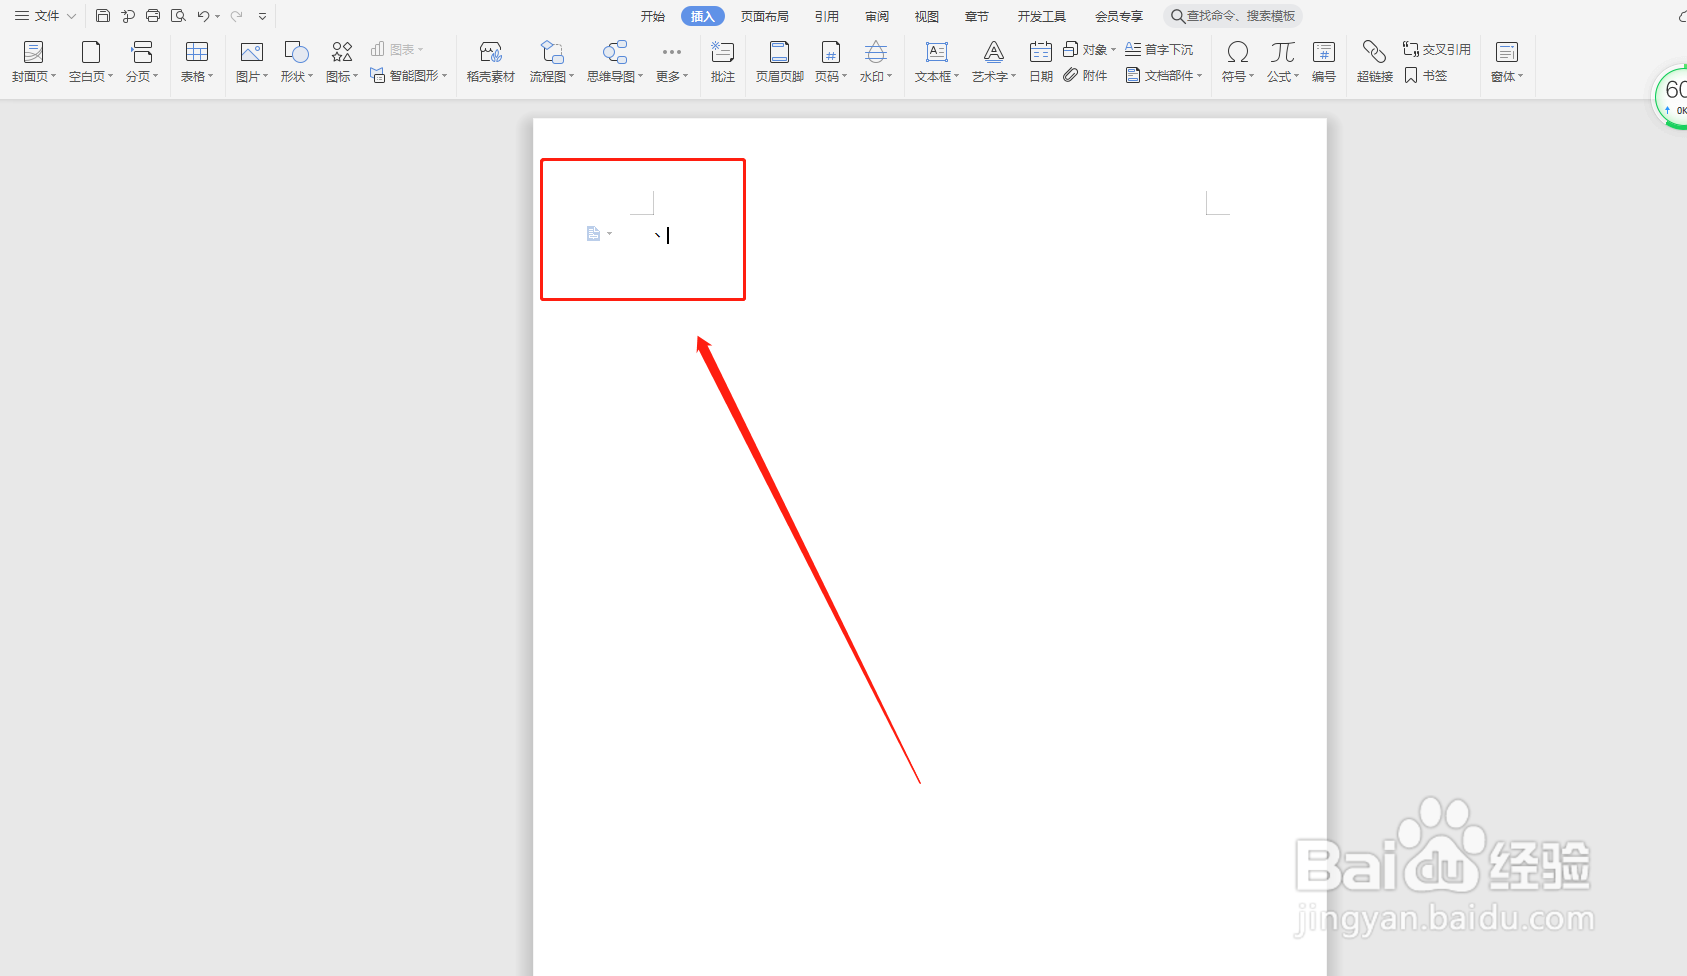Click 首字下沉 drop cap button

pos(1159,49)
